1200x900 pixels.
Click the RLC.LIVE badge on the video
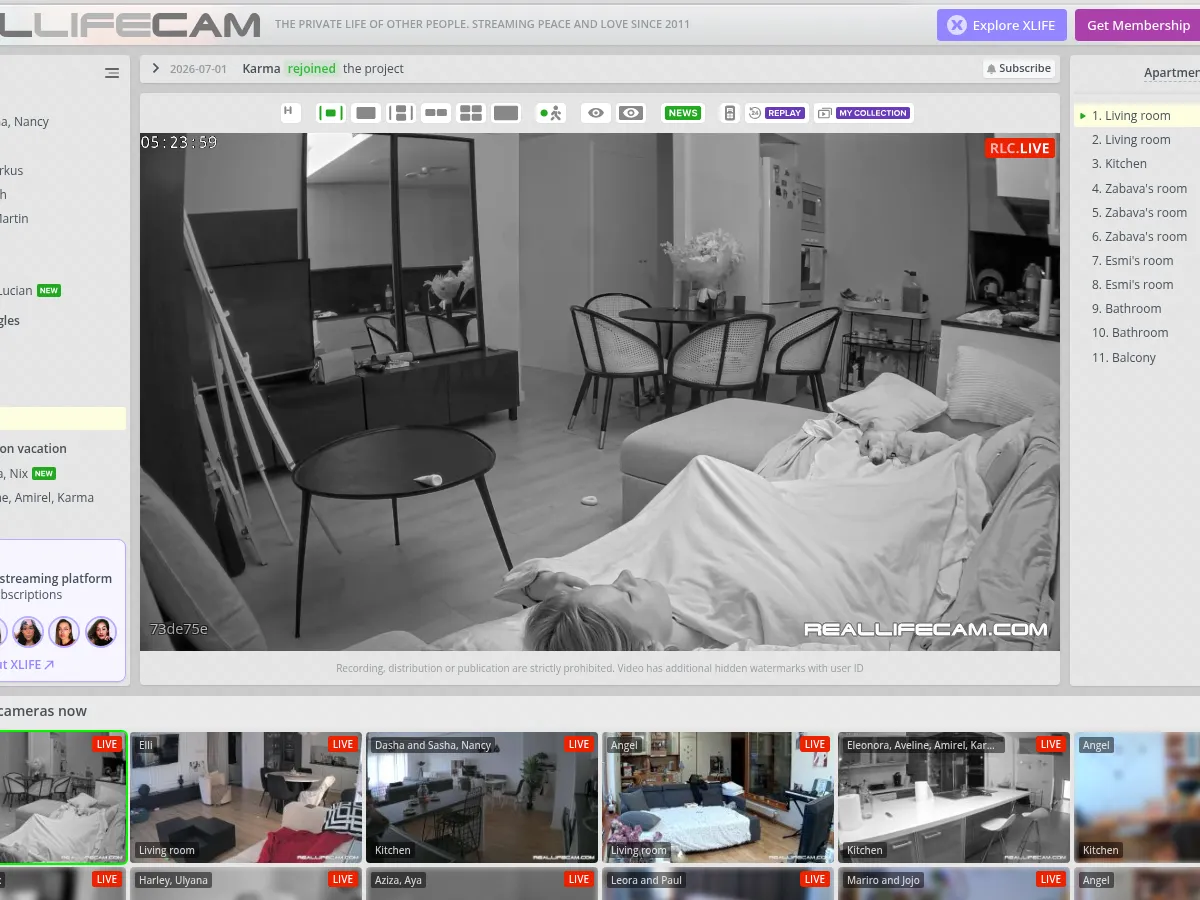click(x=1019, y=148)
